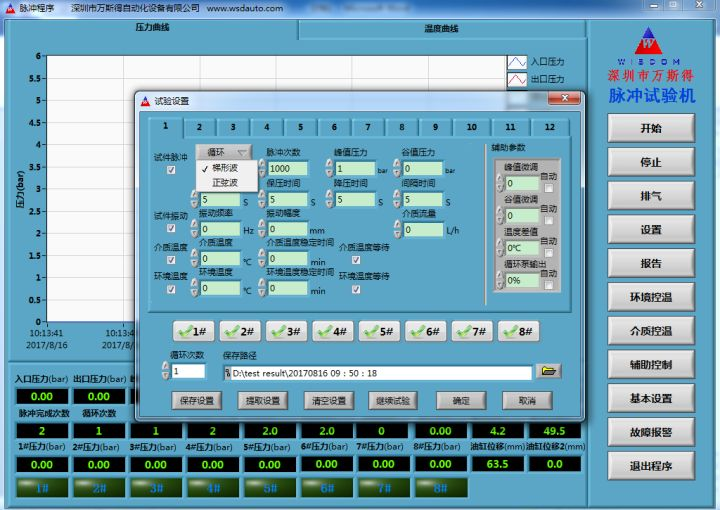720x510 pixels.
Task: Click the 入口压力 legend curve icon
Action: [517, 62]
